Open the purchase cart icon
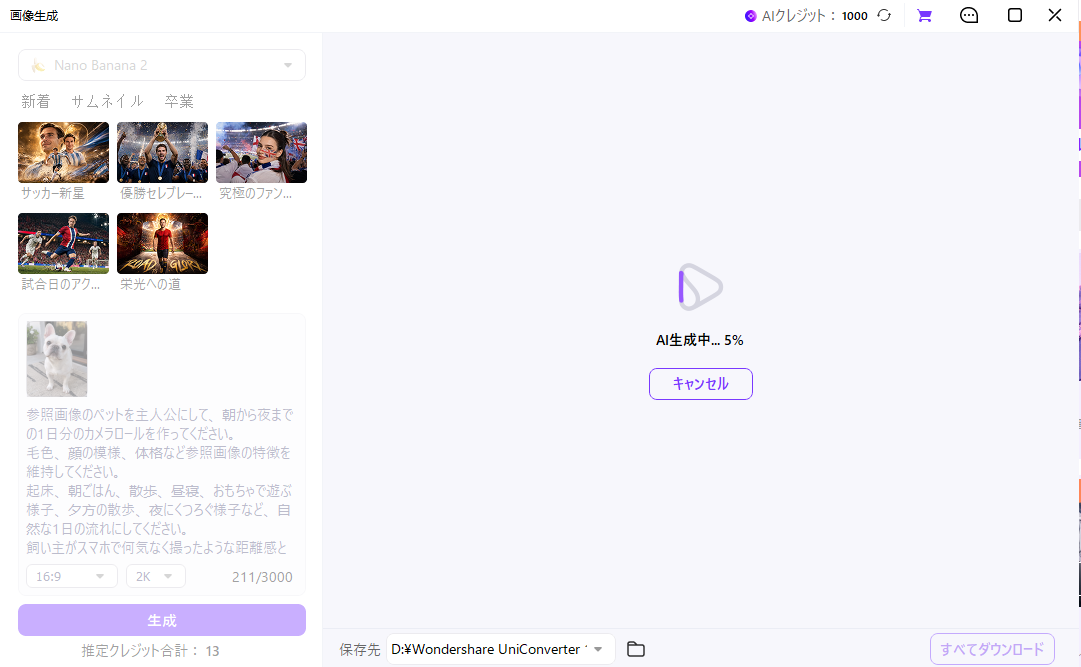Image resolution: width=1081 pixels, height=667 pixels. point(925,15)
